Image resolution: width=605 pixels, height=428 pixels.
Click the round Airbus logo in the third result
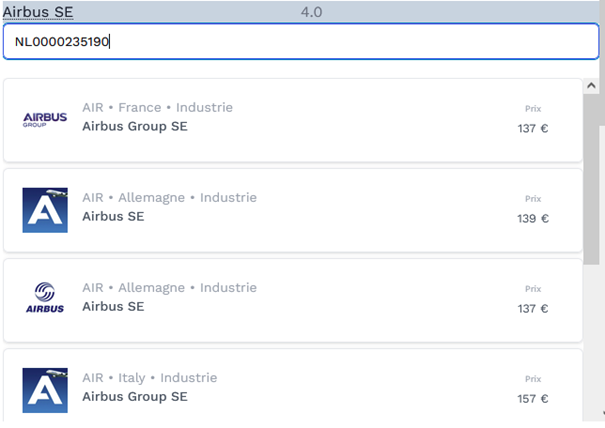pos(44,298)
